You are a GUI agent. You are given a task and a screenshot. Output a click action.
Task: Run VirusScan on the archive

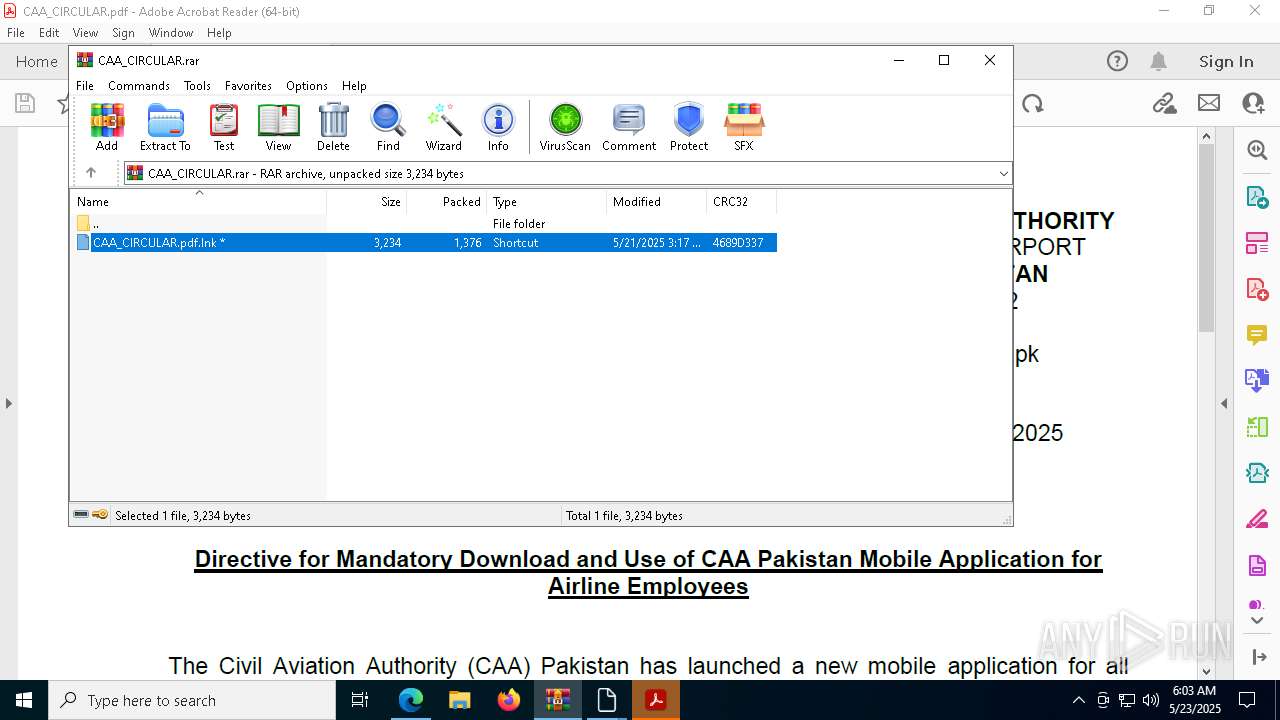[565, 127]
